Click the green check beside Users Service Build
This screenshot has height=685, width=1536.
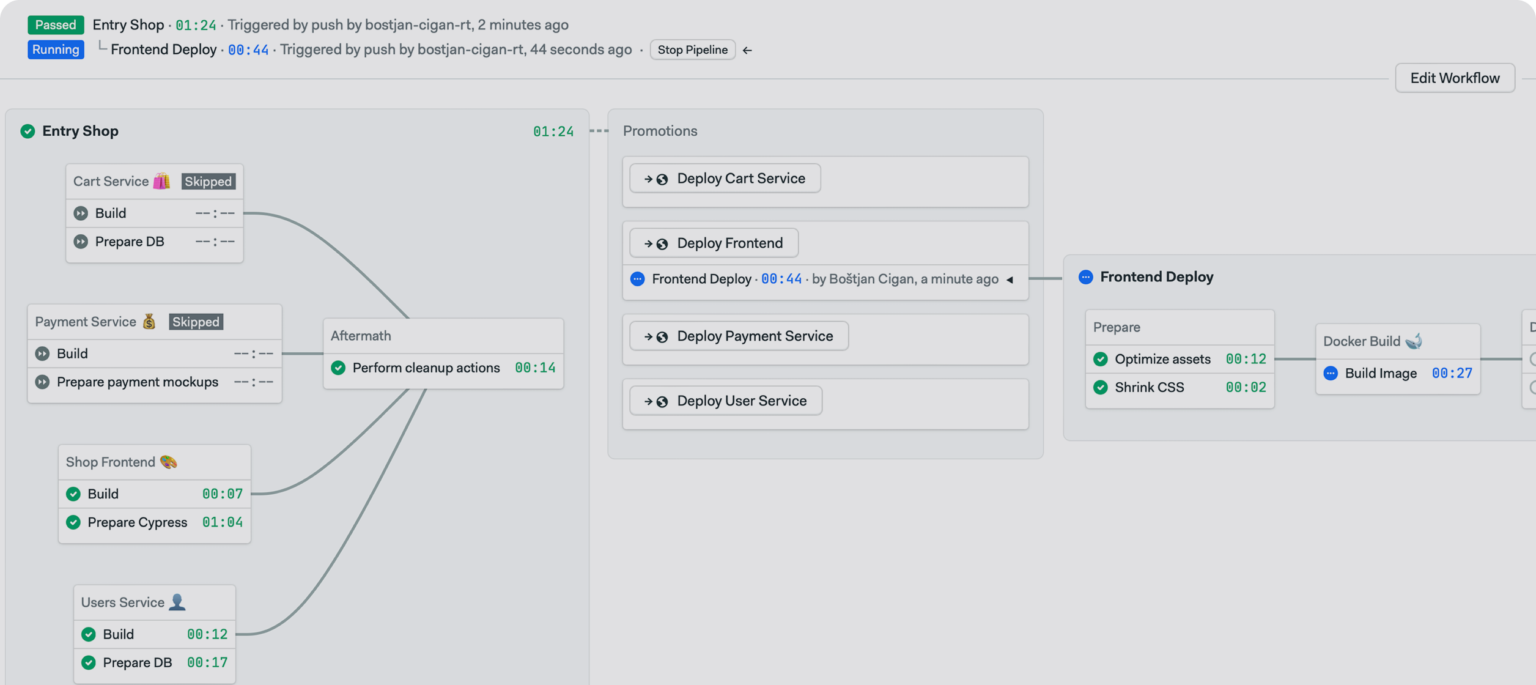coord(88,634)
